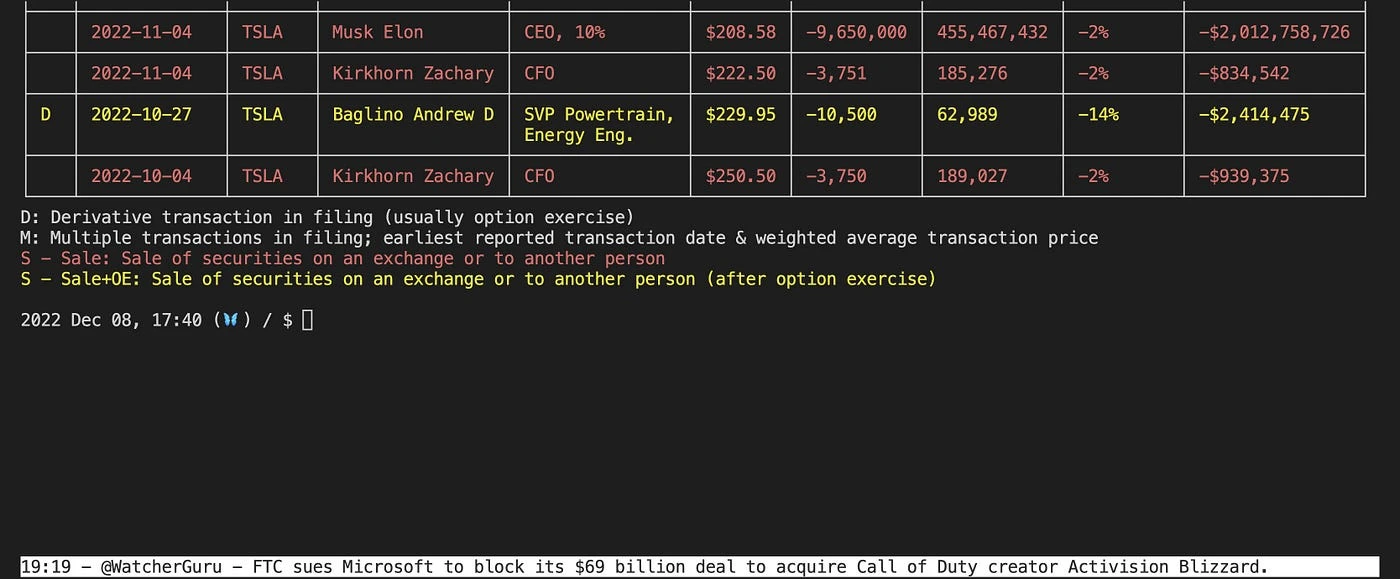Select the -9,650,000 shares traded cell
1400x579 pixels.
[856, 32]
